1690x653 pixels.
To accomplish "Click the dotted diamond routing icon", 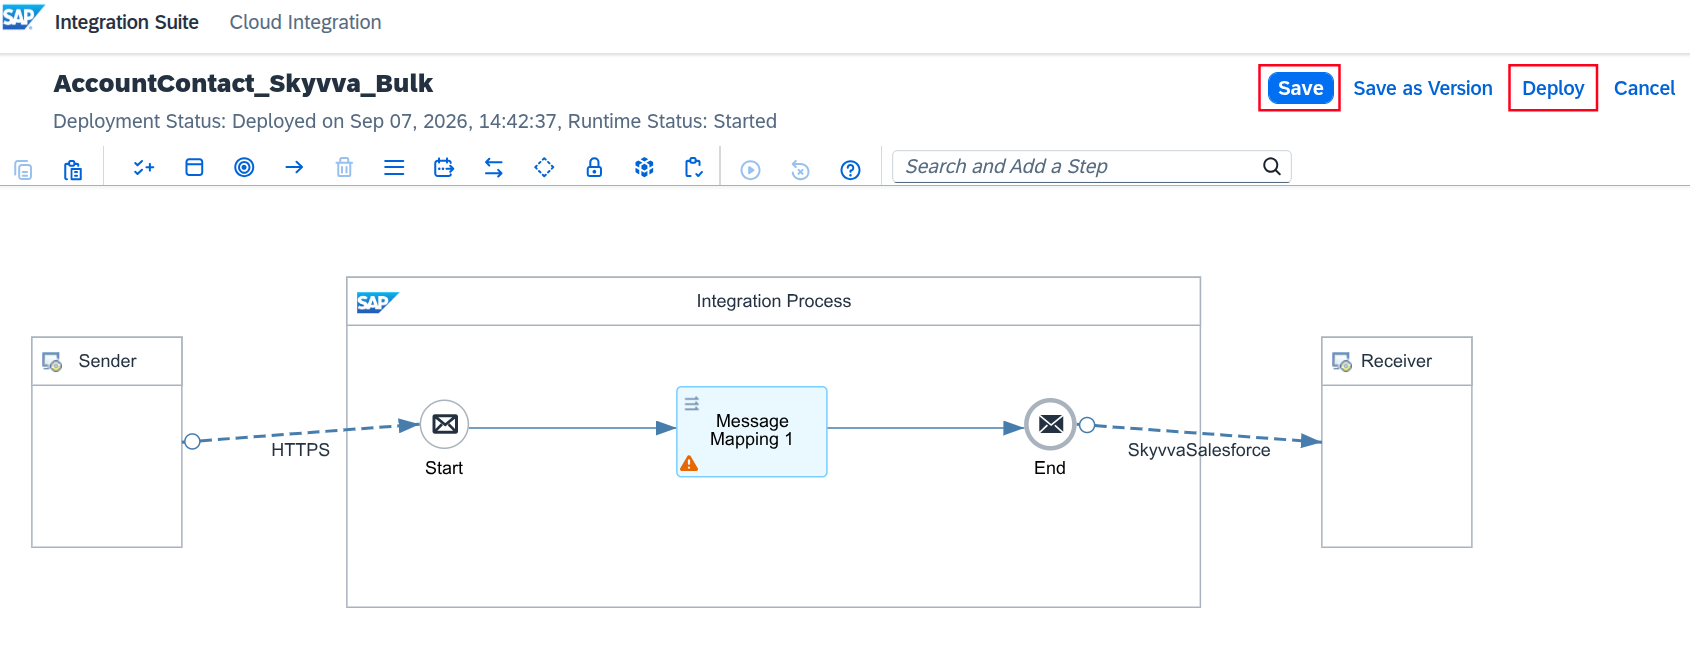I will click(544, 167).
